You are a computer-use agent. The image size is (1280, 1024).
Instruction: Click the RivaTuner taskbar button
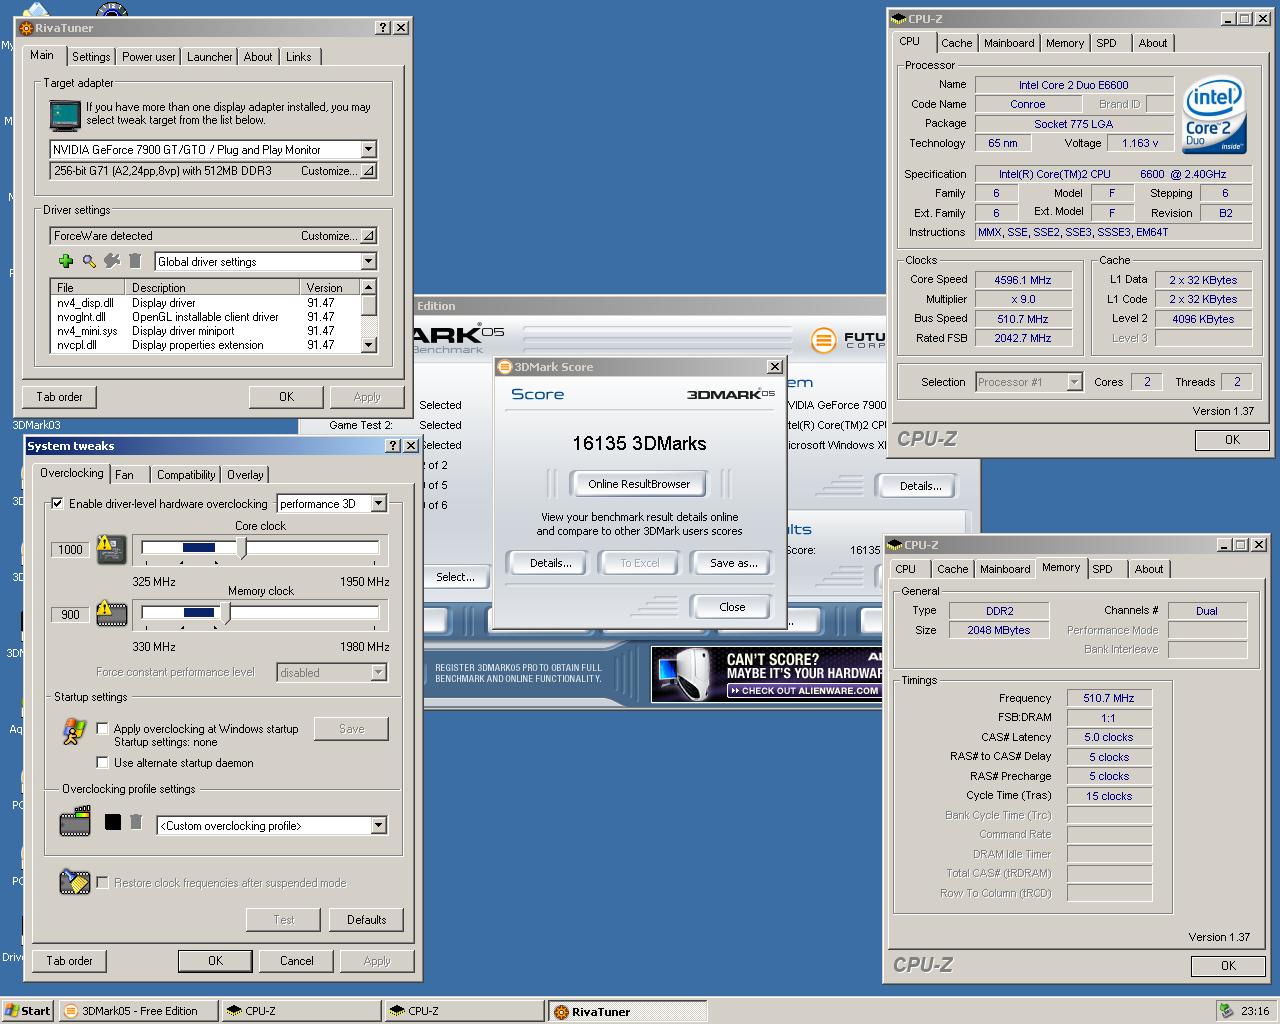(628, 1011)
